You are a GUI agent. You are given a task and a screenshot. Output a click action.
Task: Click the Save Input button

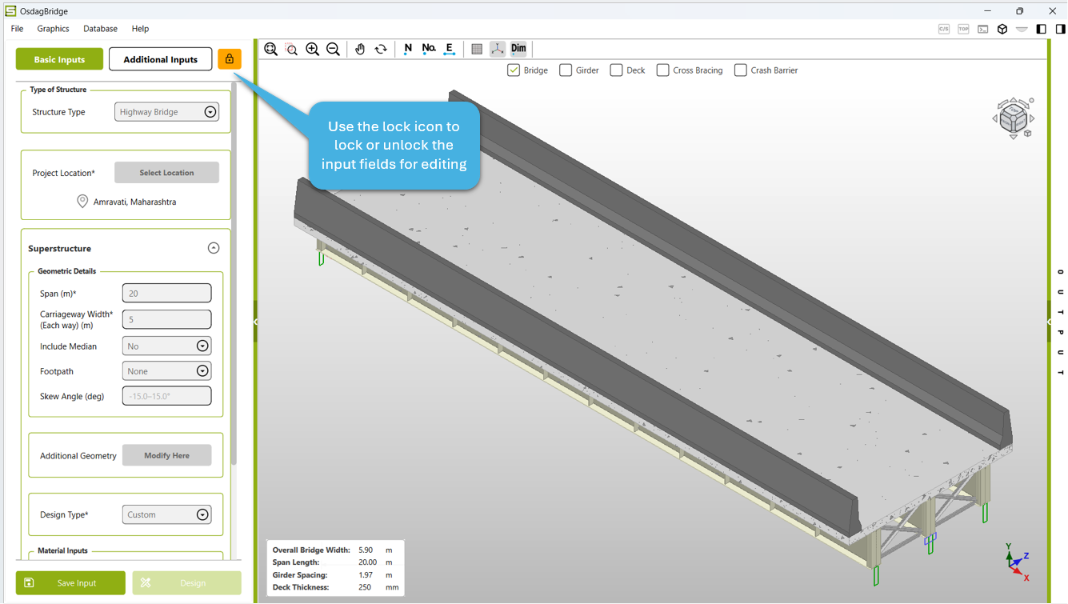[71, 583]
